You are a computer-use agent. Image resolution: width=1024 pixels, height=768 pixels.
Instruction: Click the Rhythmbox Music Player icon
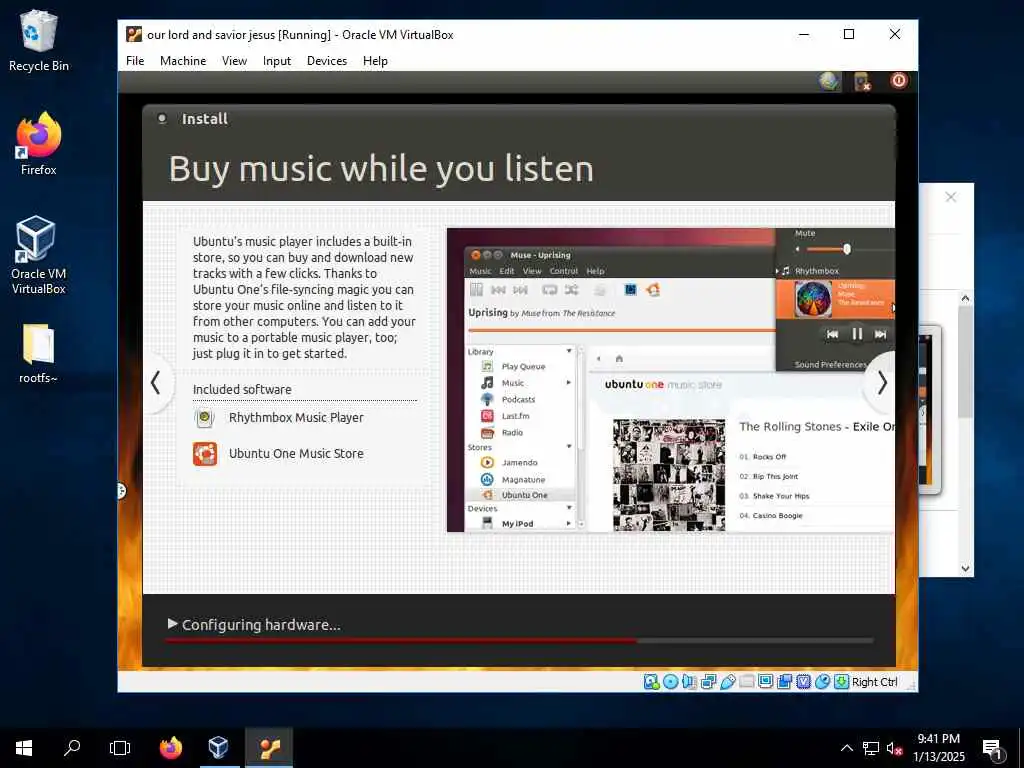[204, 417]
